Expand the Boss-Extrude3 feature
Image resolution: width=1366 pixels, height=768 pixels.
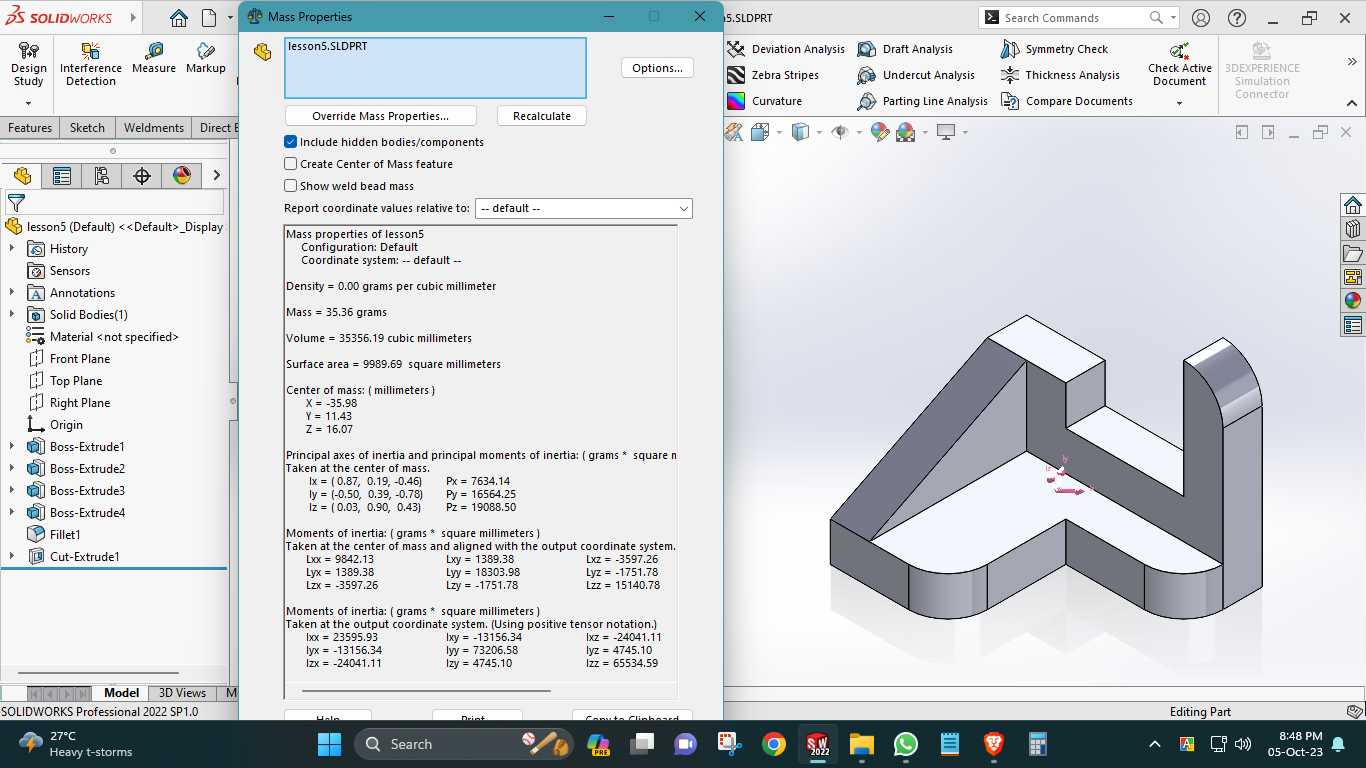click(12, 491)
